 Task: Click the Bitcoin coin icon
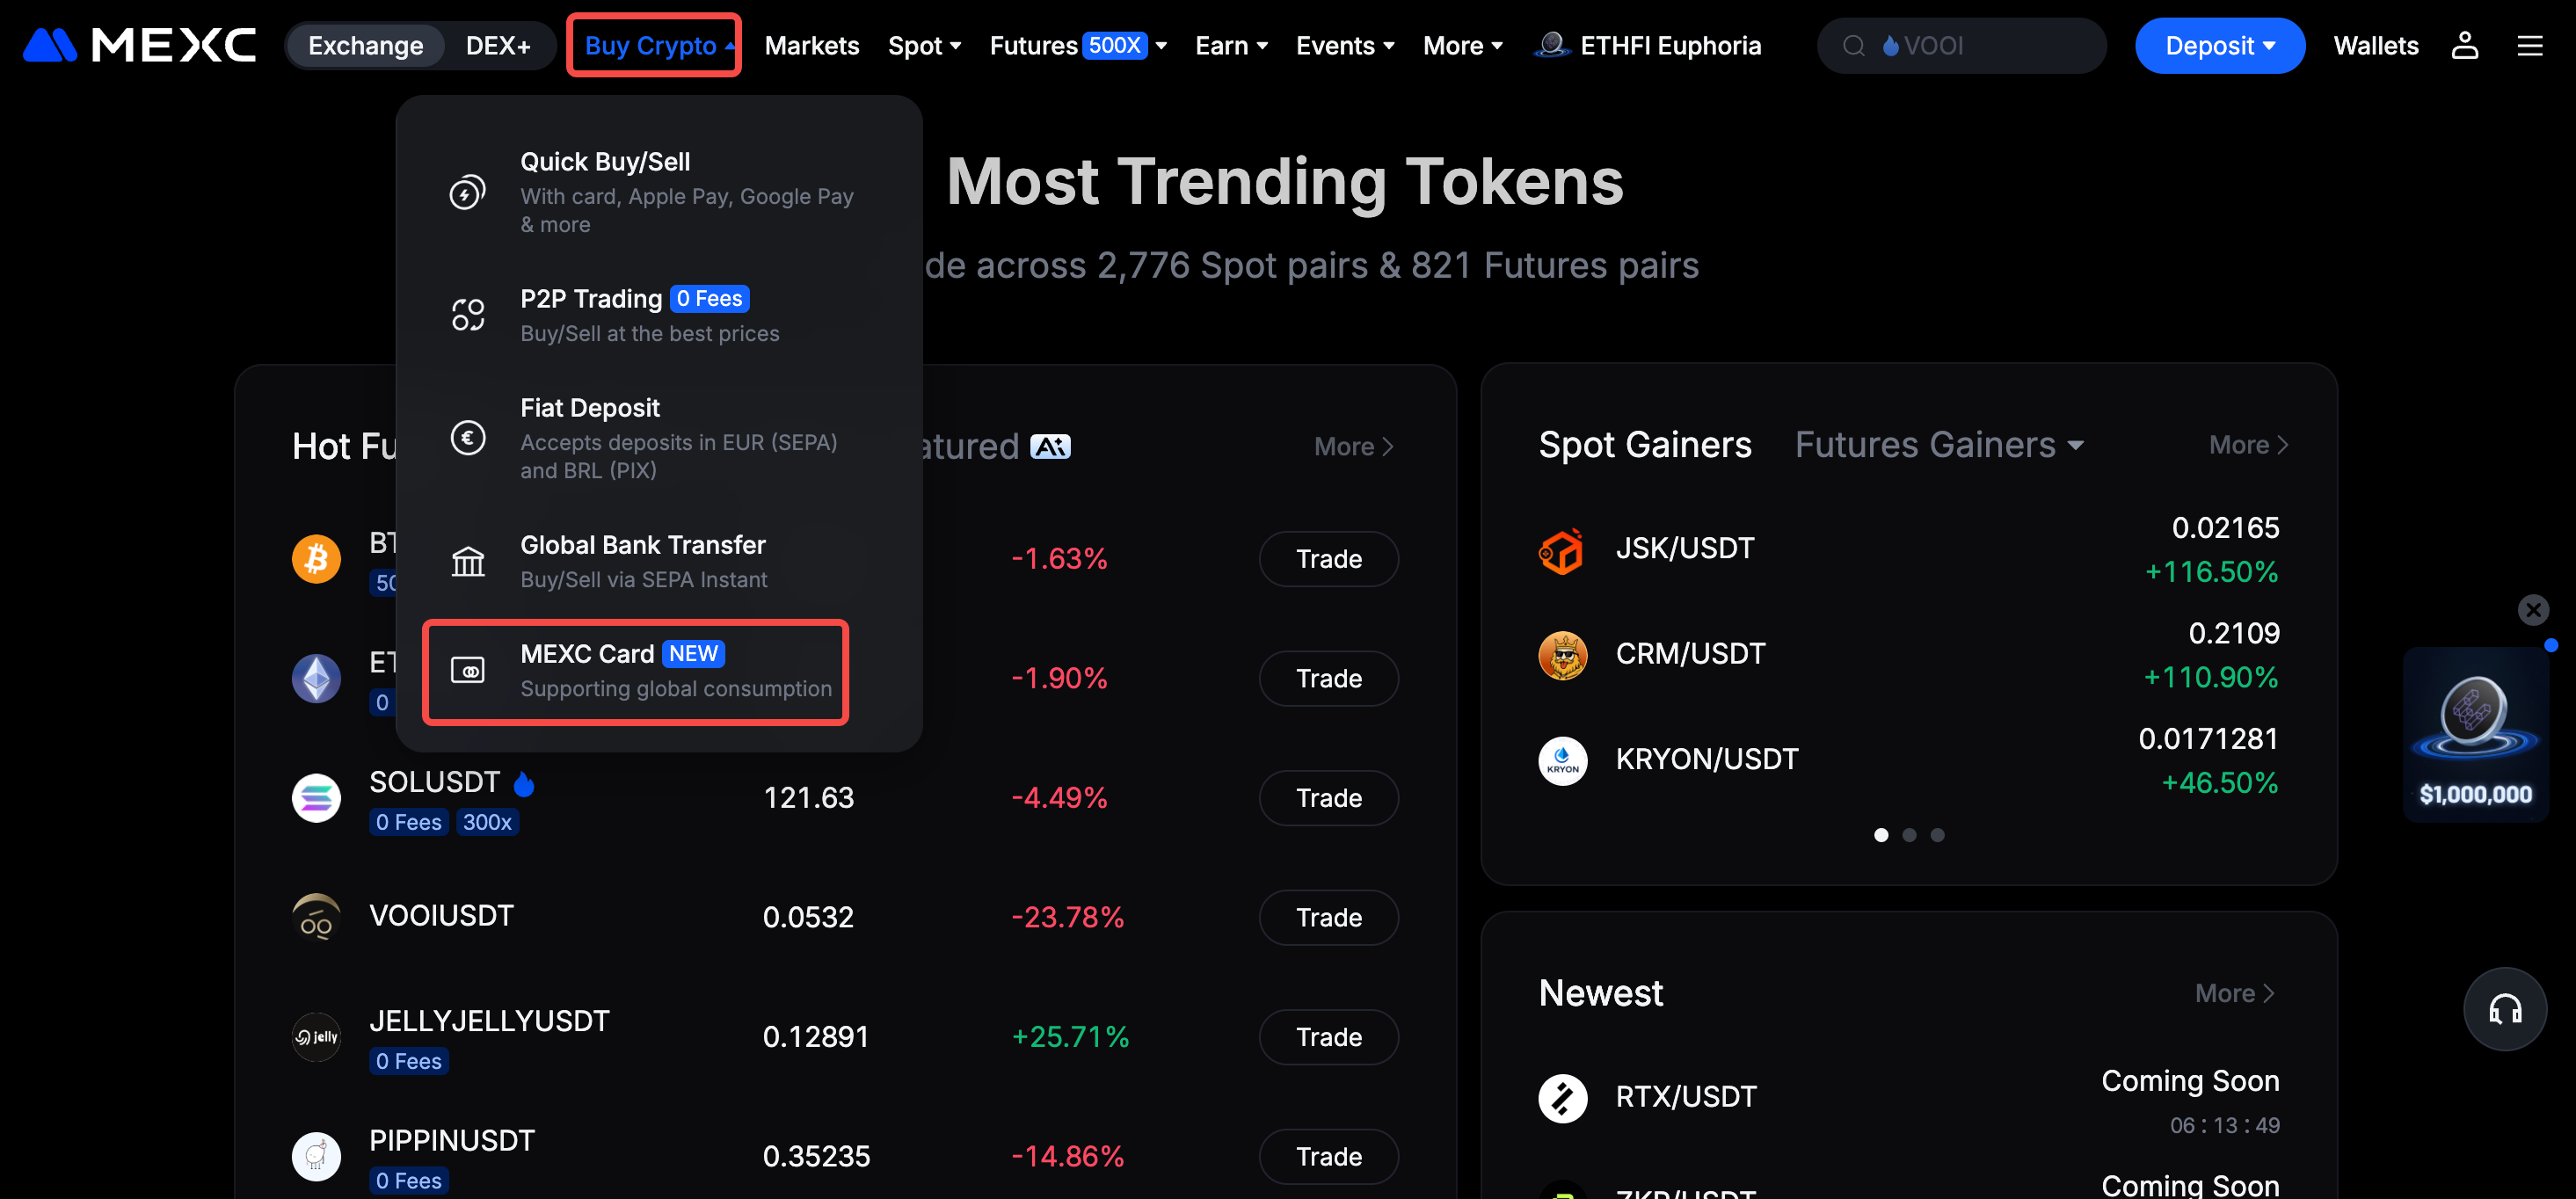[x=316, y=558]
